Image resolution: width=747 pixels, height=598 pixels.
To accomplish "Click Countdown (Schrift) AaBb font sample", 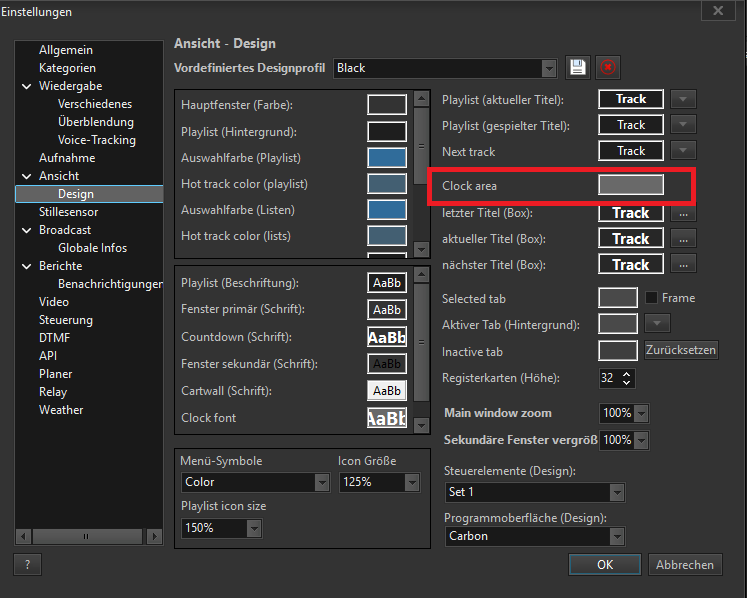I will coord(387,337).
